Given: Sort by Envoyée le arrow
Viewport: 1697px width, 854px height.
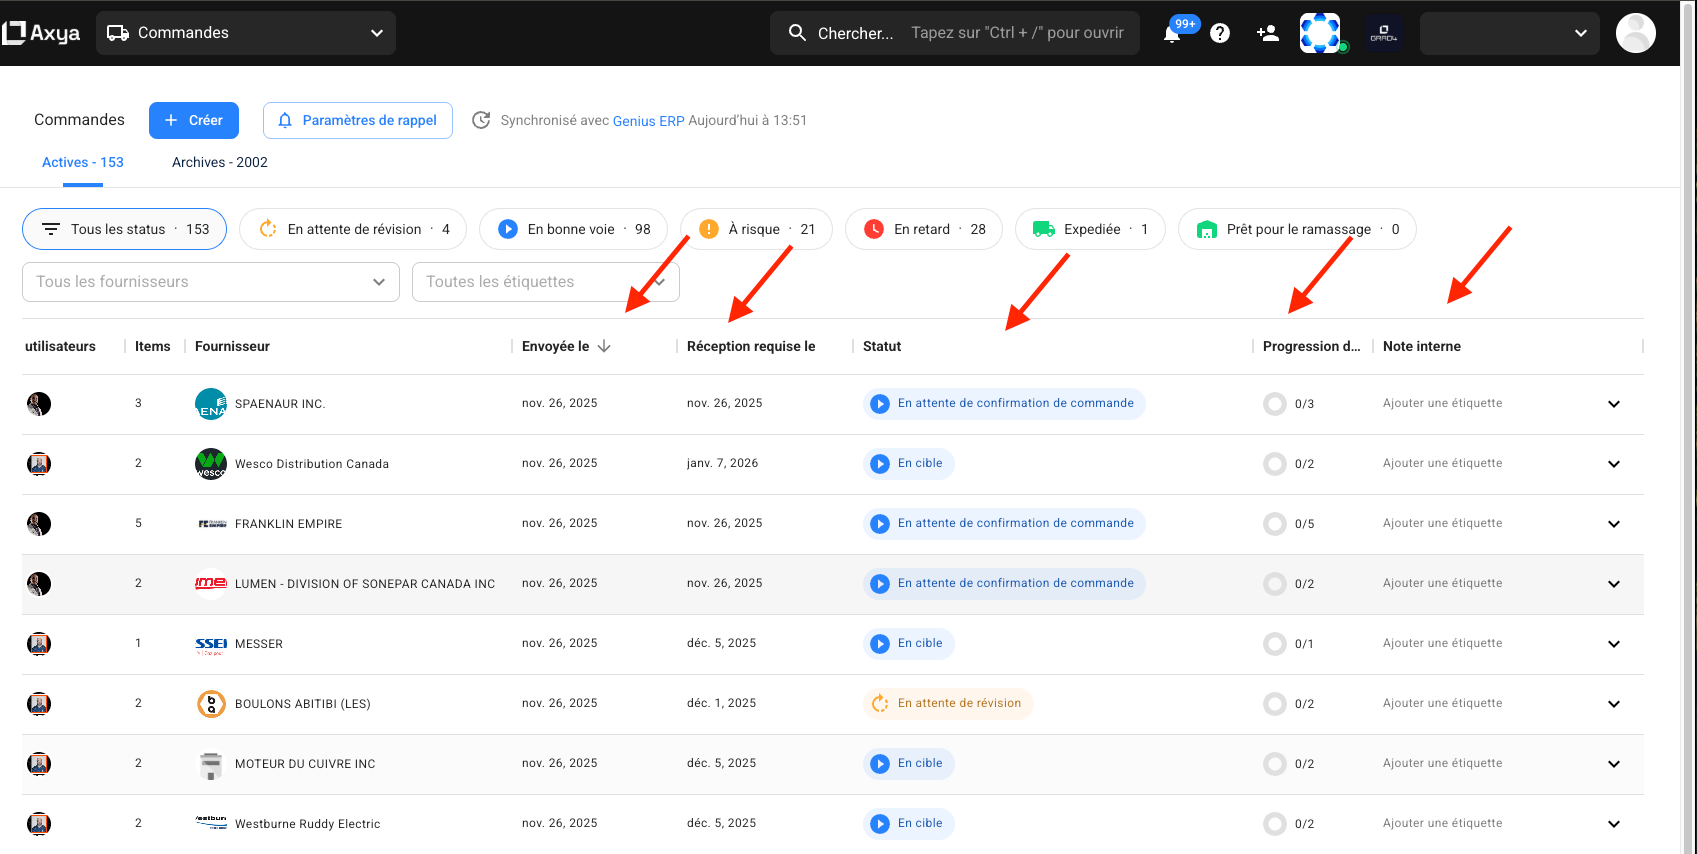Looking at the screenshot, I should click(604, 346).
